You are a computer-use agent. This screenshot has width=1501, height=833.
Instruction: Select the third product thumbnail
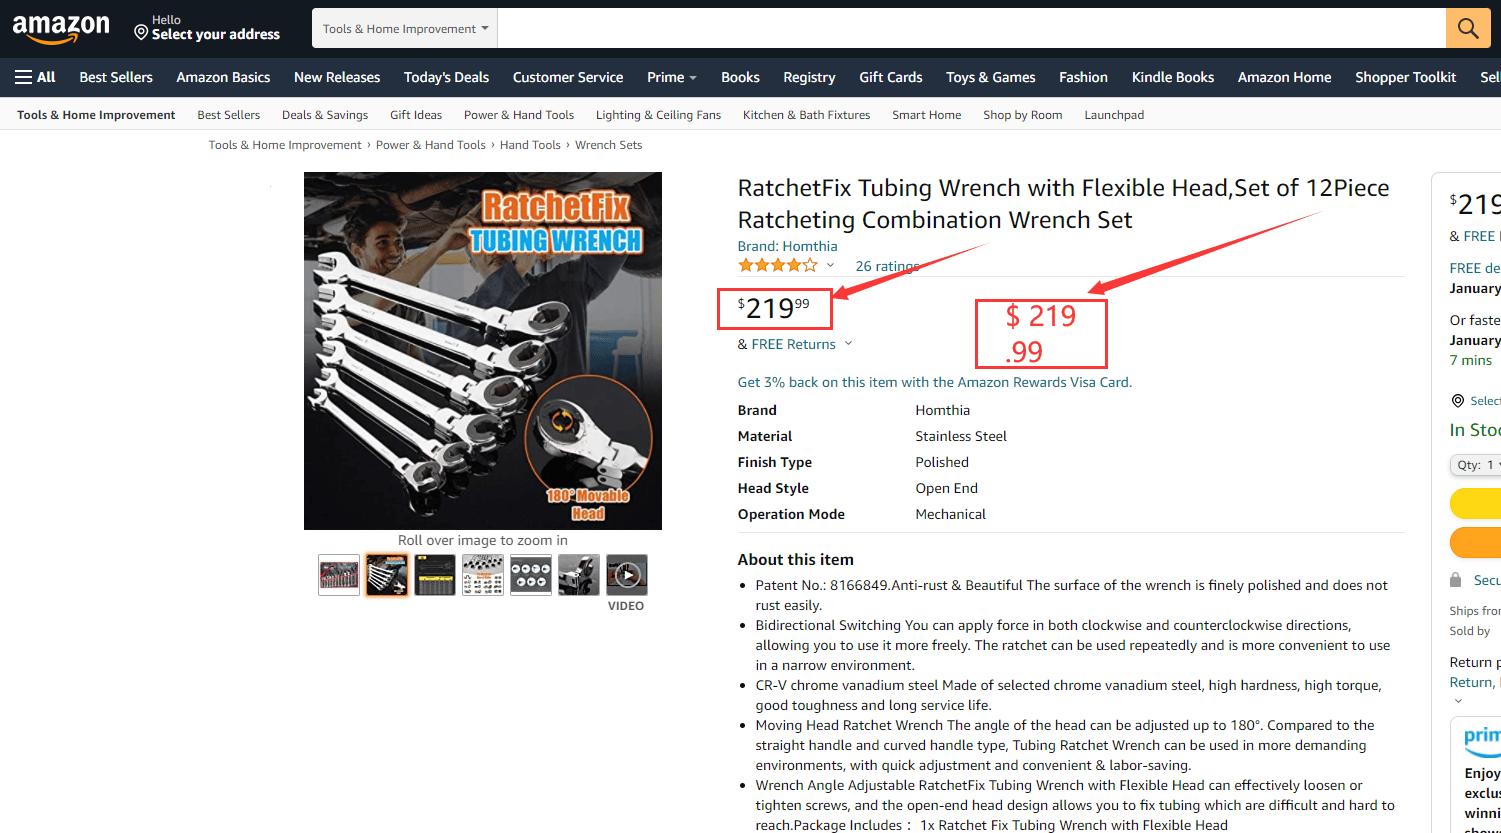tap(435, 575)
